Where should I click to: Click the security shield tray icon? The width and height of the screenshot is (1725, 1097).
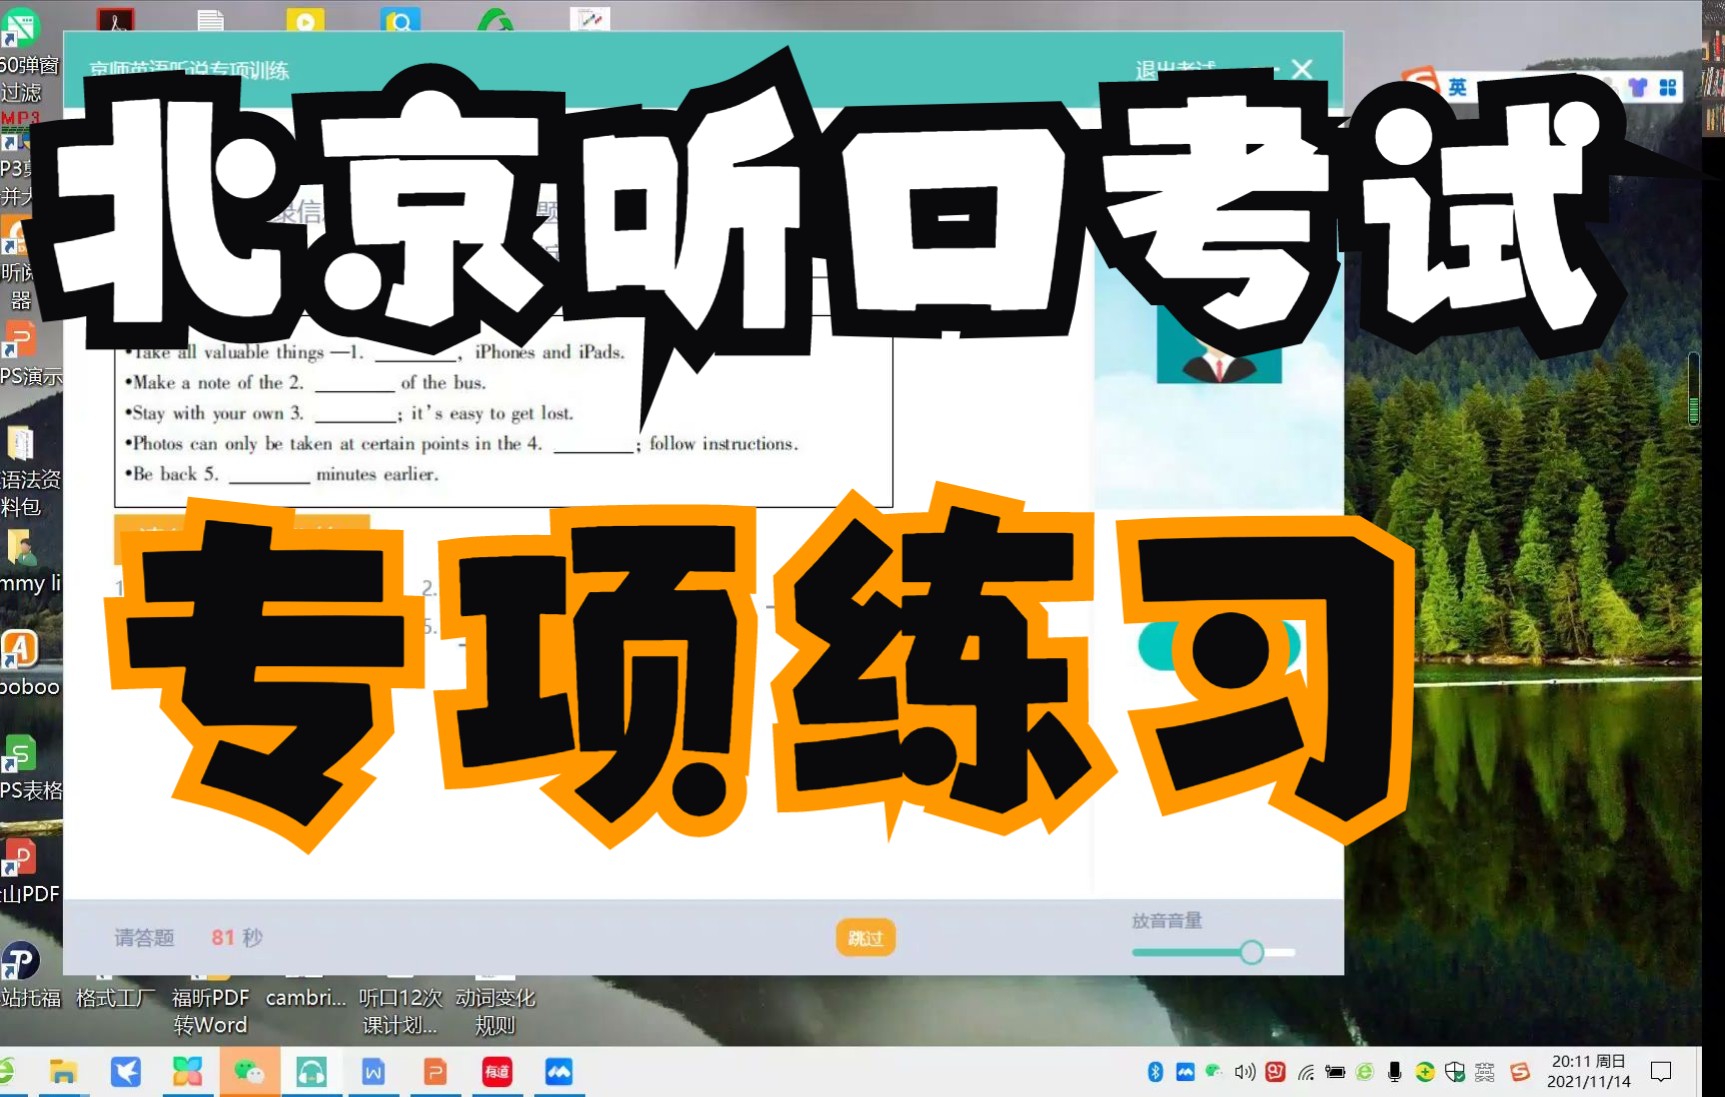click(x=1455, y=1072)
